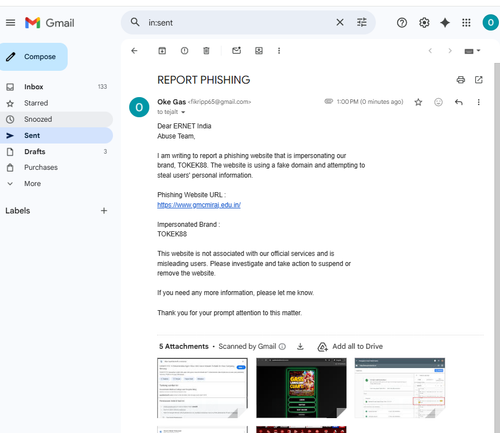Open the dark casino attachment thumbnail

[x=301, y=388]
